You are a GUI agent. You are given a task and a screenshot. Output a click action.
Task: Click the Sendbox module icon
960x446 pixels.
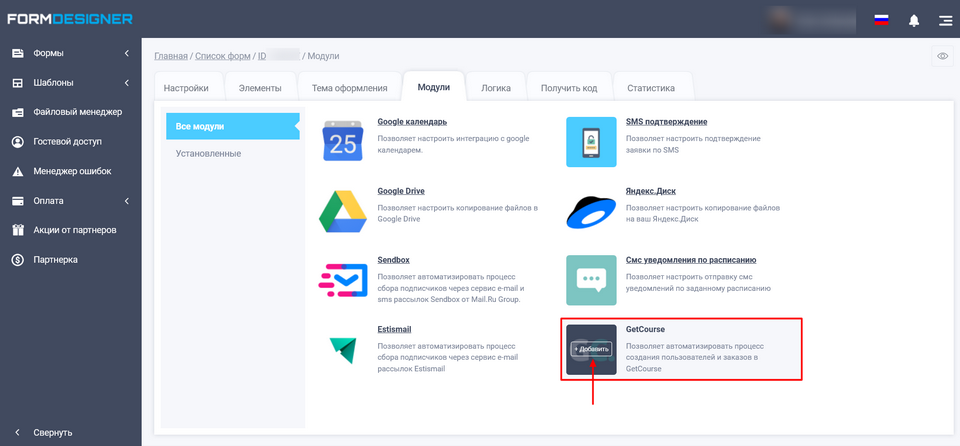[x=343, y=281]
